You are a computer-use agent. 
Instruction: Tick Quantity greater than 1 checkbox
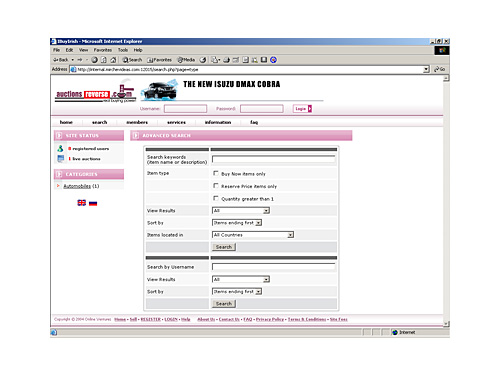(x=216, y=198)
